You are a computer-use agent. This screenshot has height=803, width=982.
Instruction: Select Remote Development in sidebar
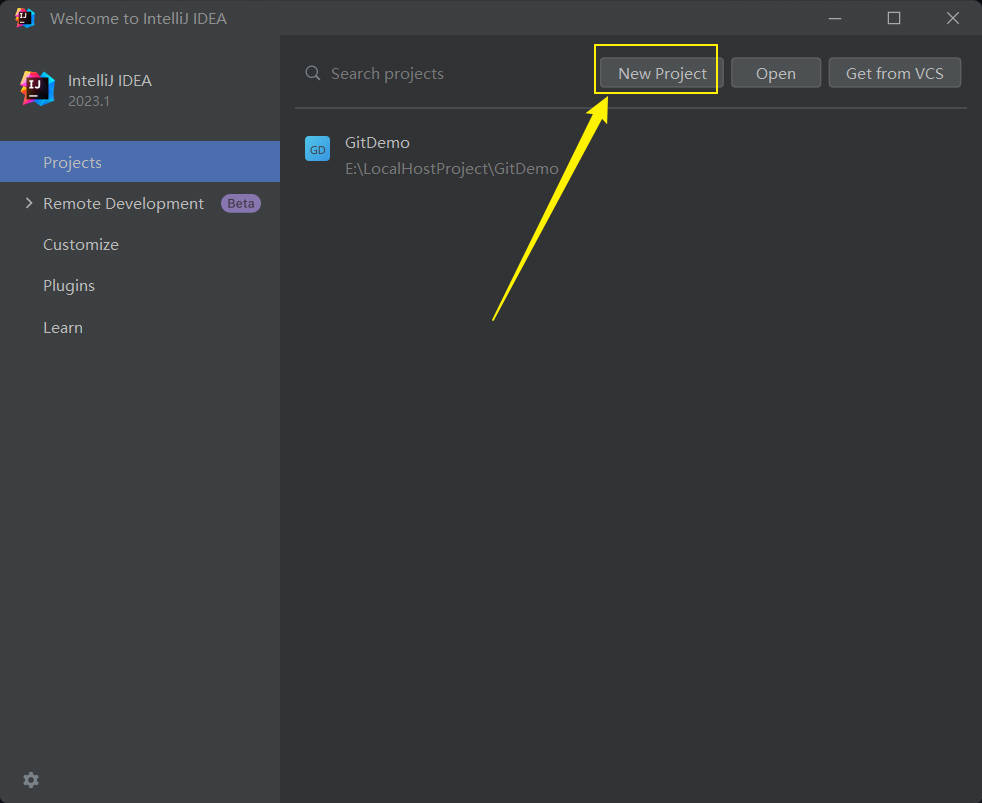(x=140, y=204)
